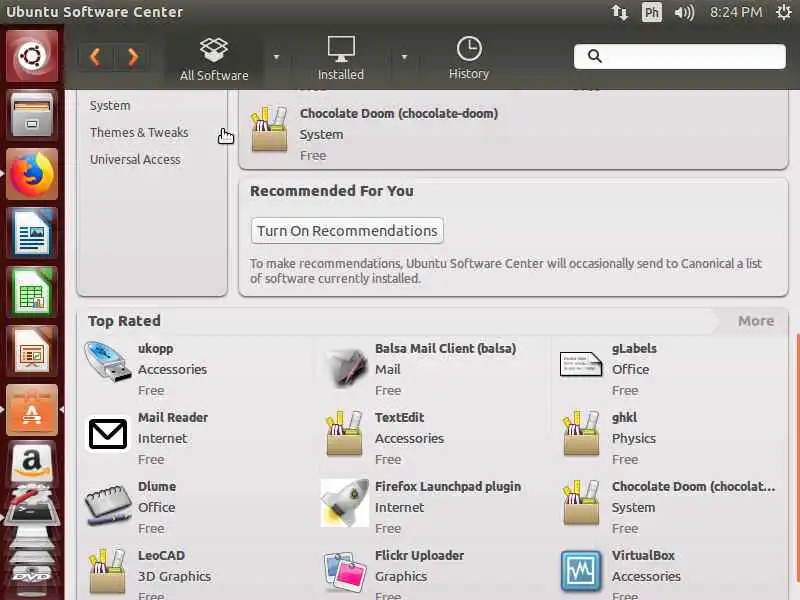Click Ubuntu Software Center launcher icon
This screenshot has height=600, width=800.
(x=32, y=410)
